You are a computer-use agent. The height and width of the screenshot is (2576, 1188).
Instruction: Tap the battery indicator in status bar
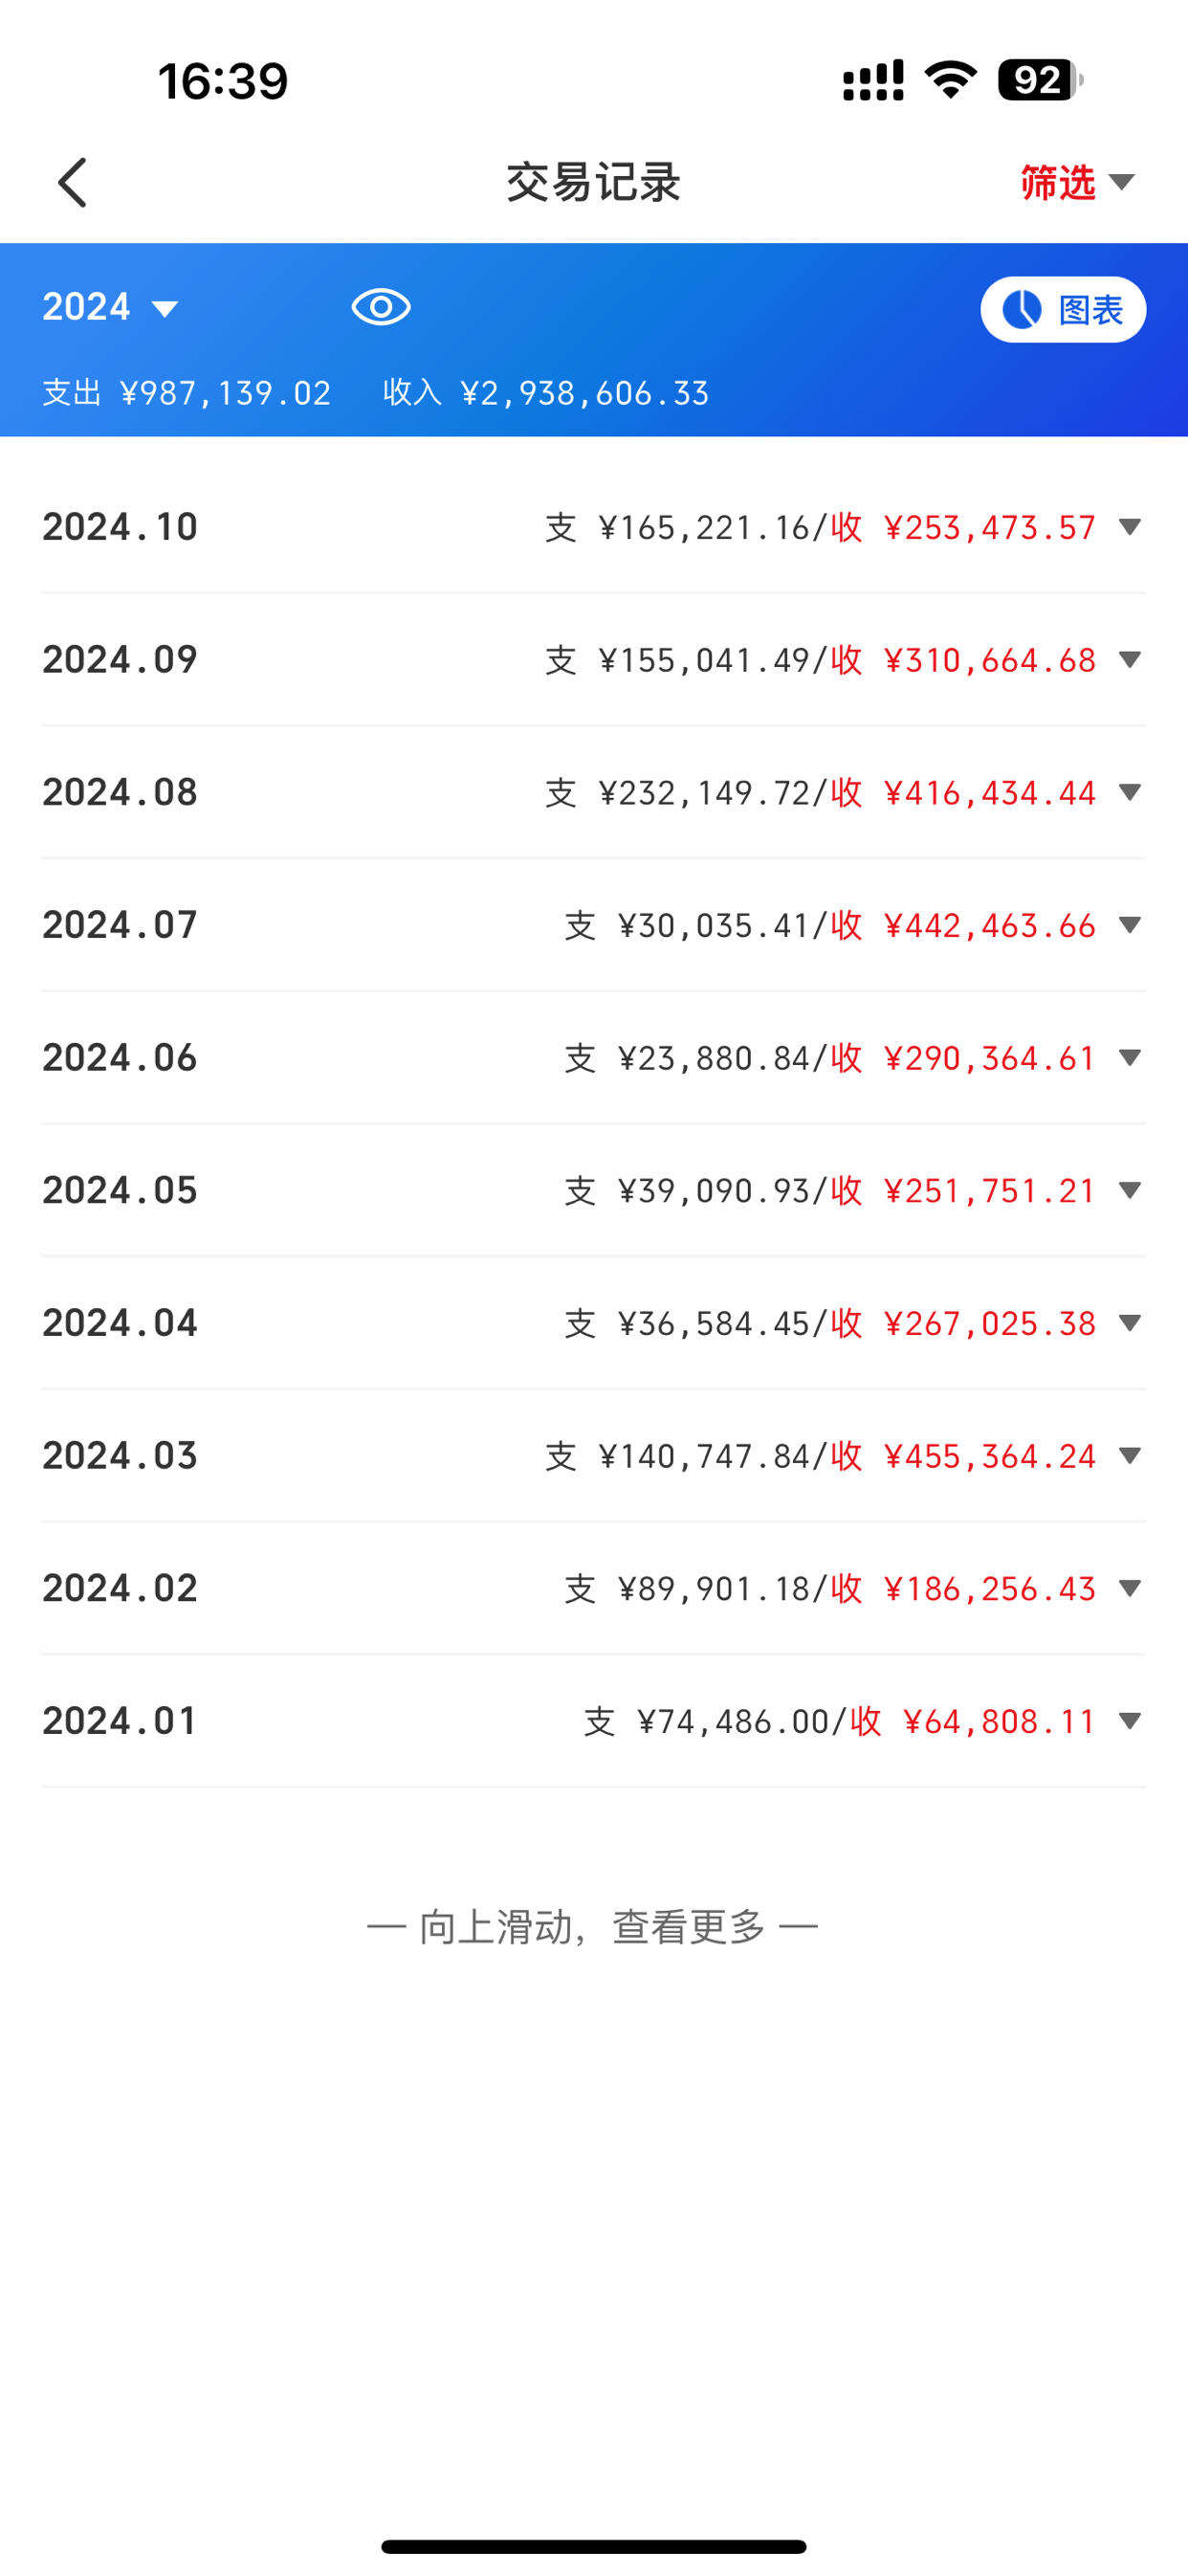(1040, 80)
